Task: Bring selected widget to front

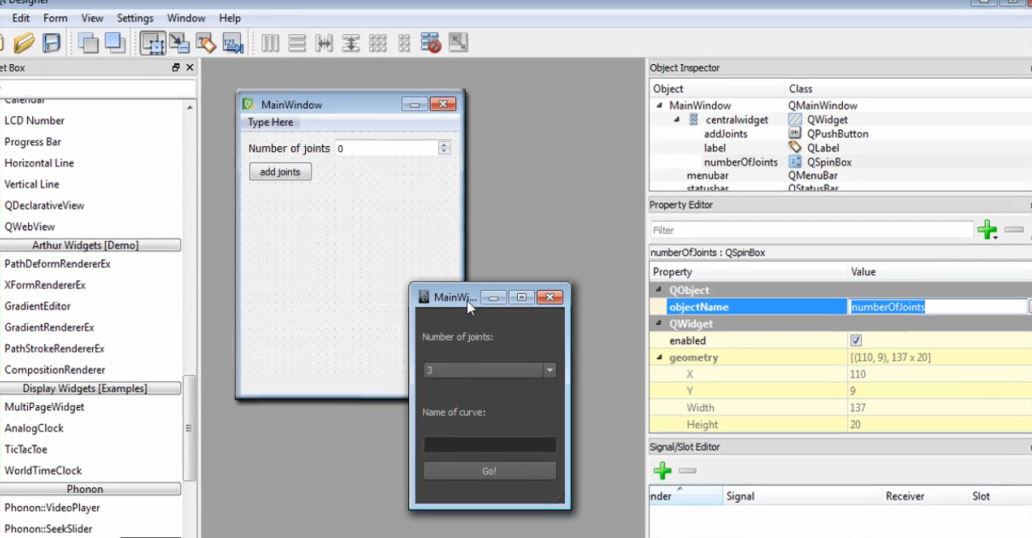Action: 115,43
